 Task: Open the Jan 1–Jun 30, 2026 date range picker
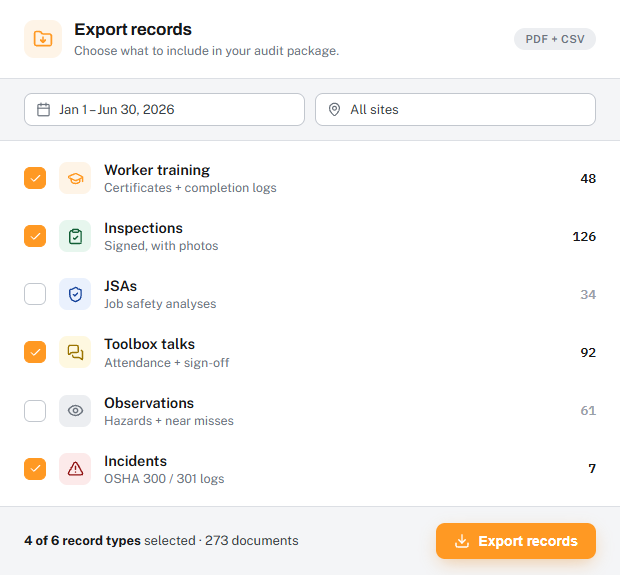(164, 110)
